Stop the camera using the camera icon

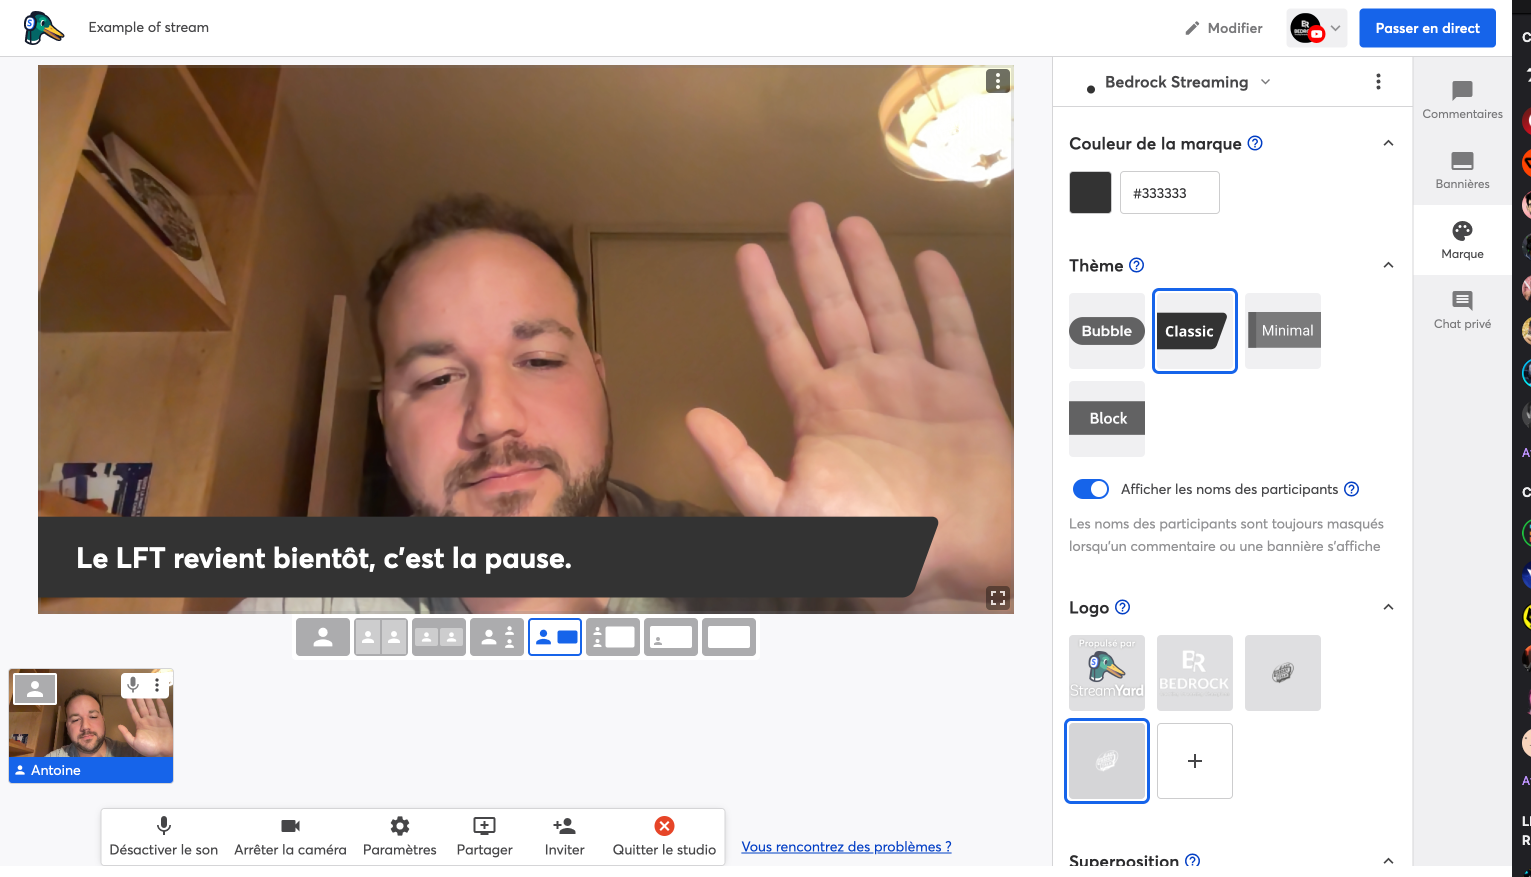[x=290, y=826]
